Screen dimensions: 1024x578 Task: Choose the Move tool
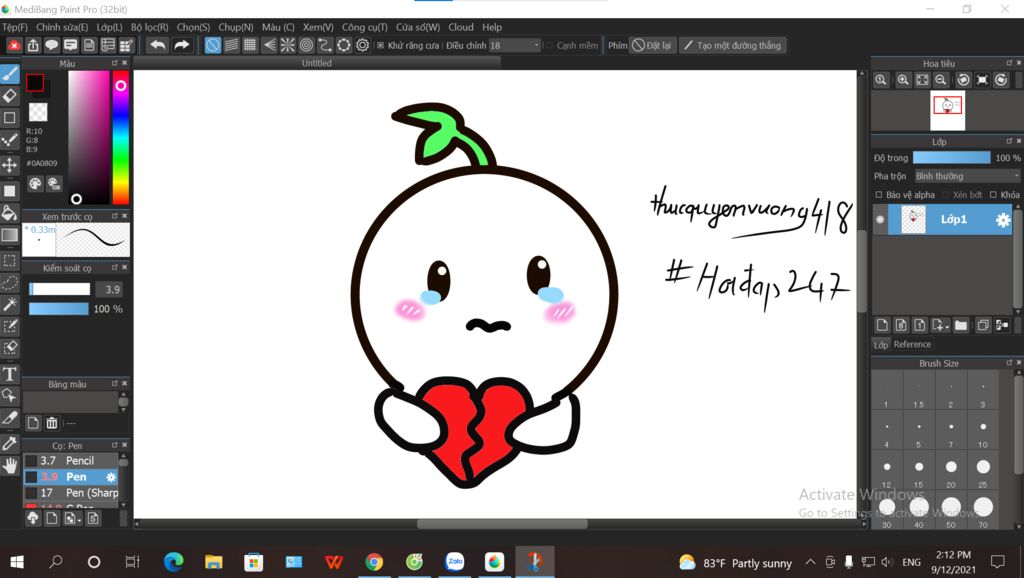(x=10, y=165)
